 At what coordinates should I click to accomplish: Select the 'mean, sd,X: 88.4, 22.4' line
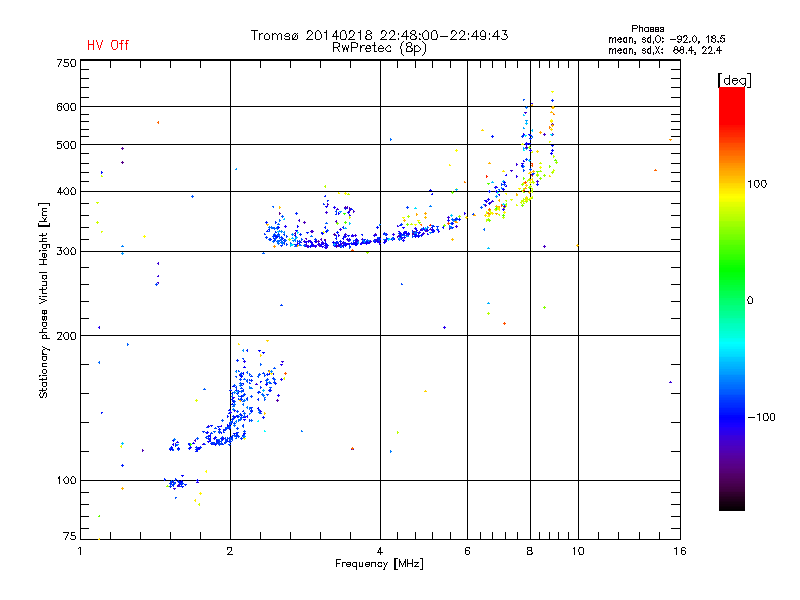tap(665, 50)
